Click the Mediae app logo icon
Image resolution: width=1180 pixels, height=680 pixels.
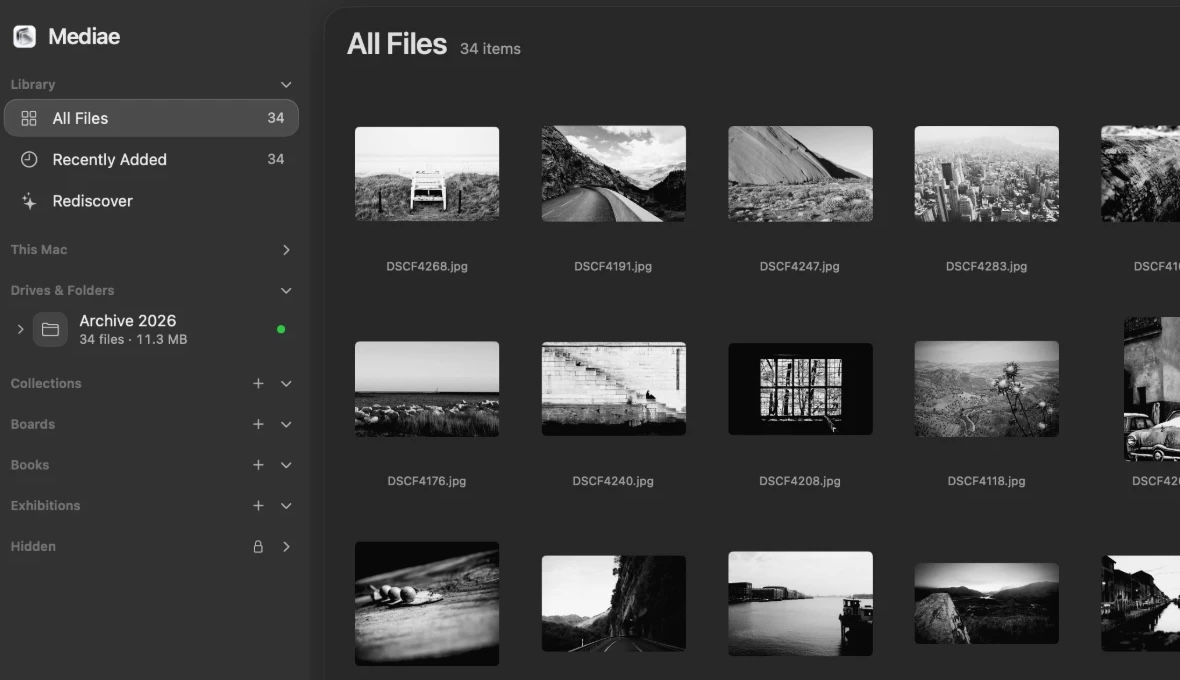pyautogui.click(x=24, y=36)
